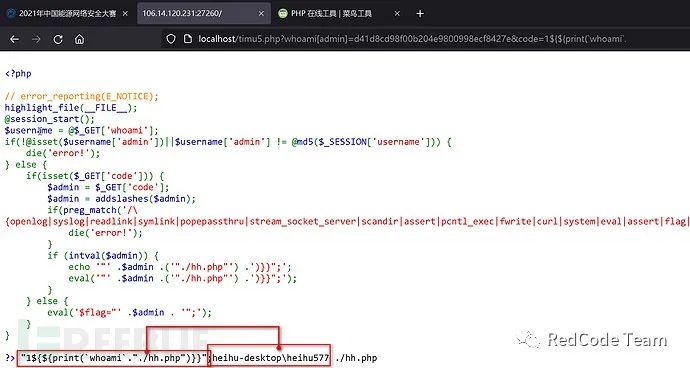This screenshot has height=368, width=690.
Task: Click the heihu-desktop\heihu577 output text
Action: pyautogui.click(x=270, y=358)
